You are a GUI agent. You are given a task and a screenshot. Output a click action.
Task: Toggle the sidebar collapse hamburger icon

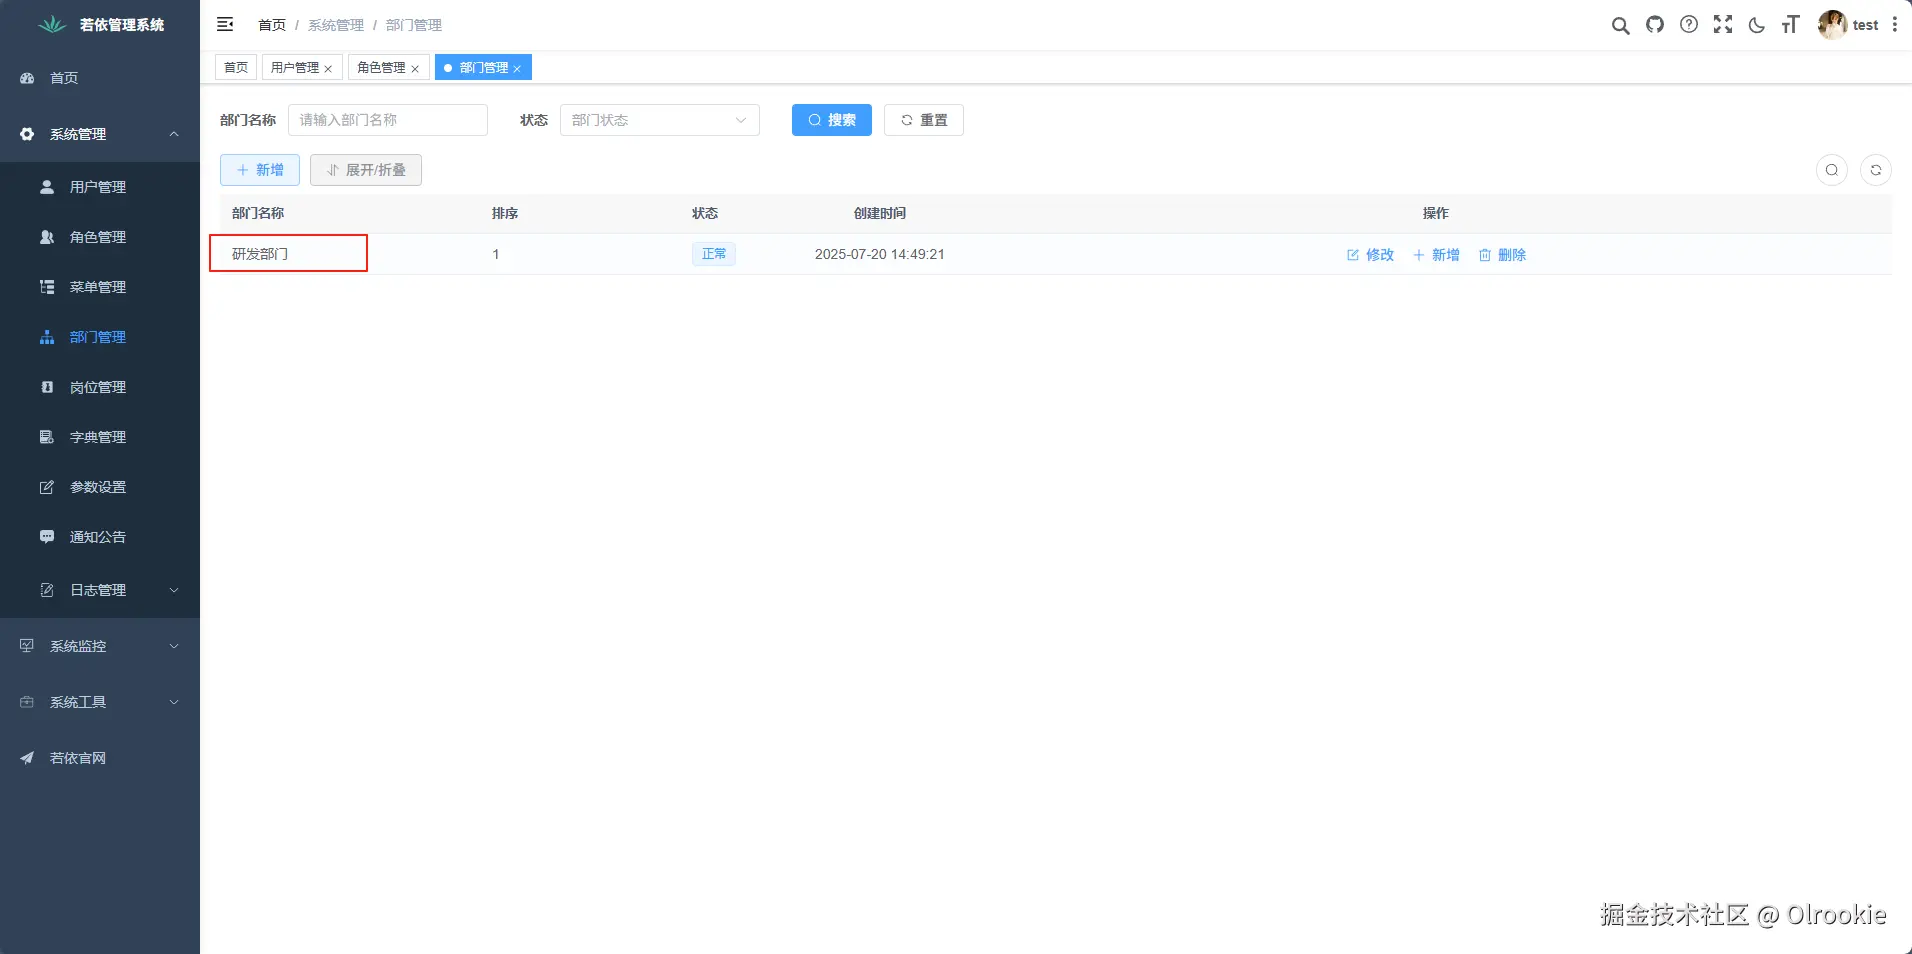[x=225, y=24]
